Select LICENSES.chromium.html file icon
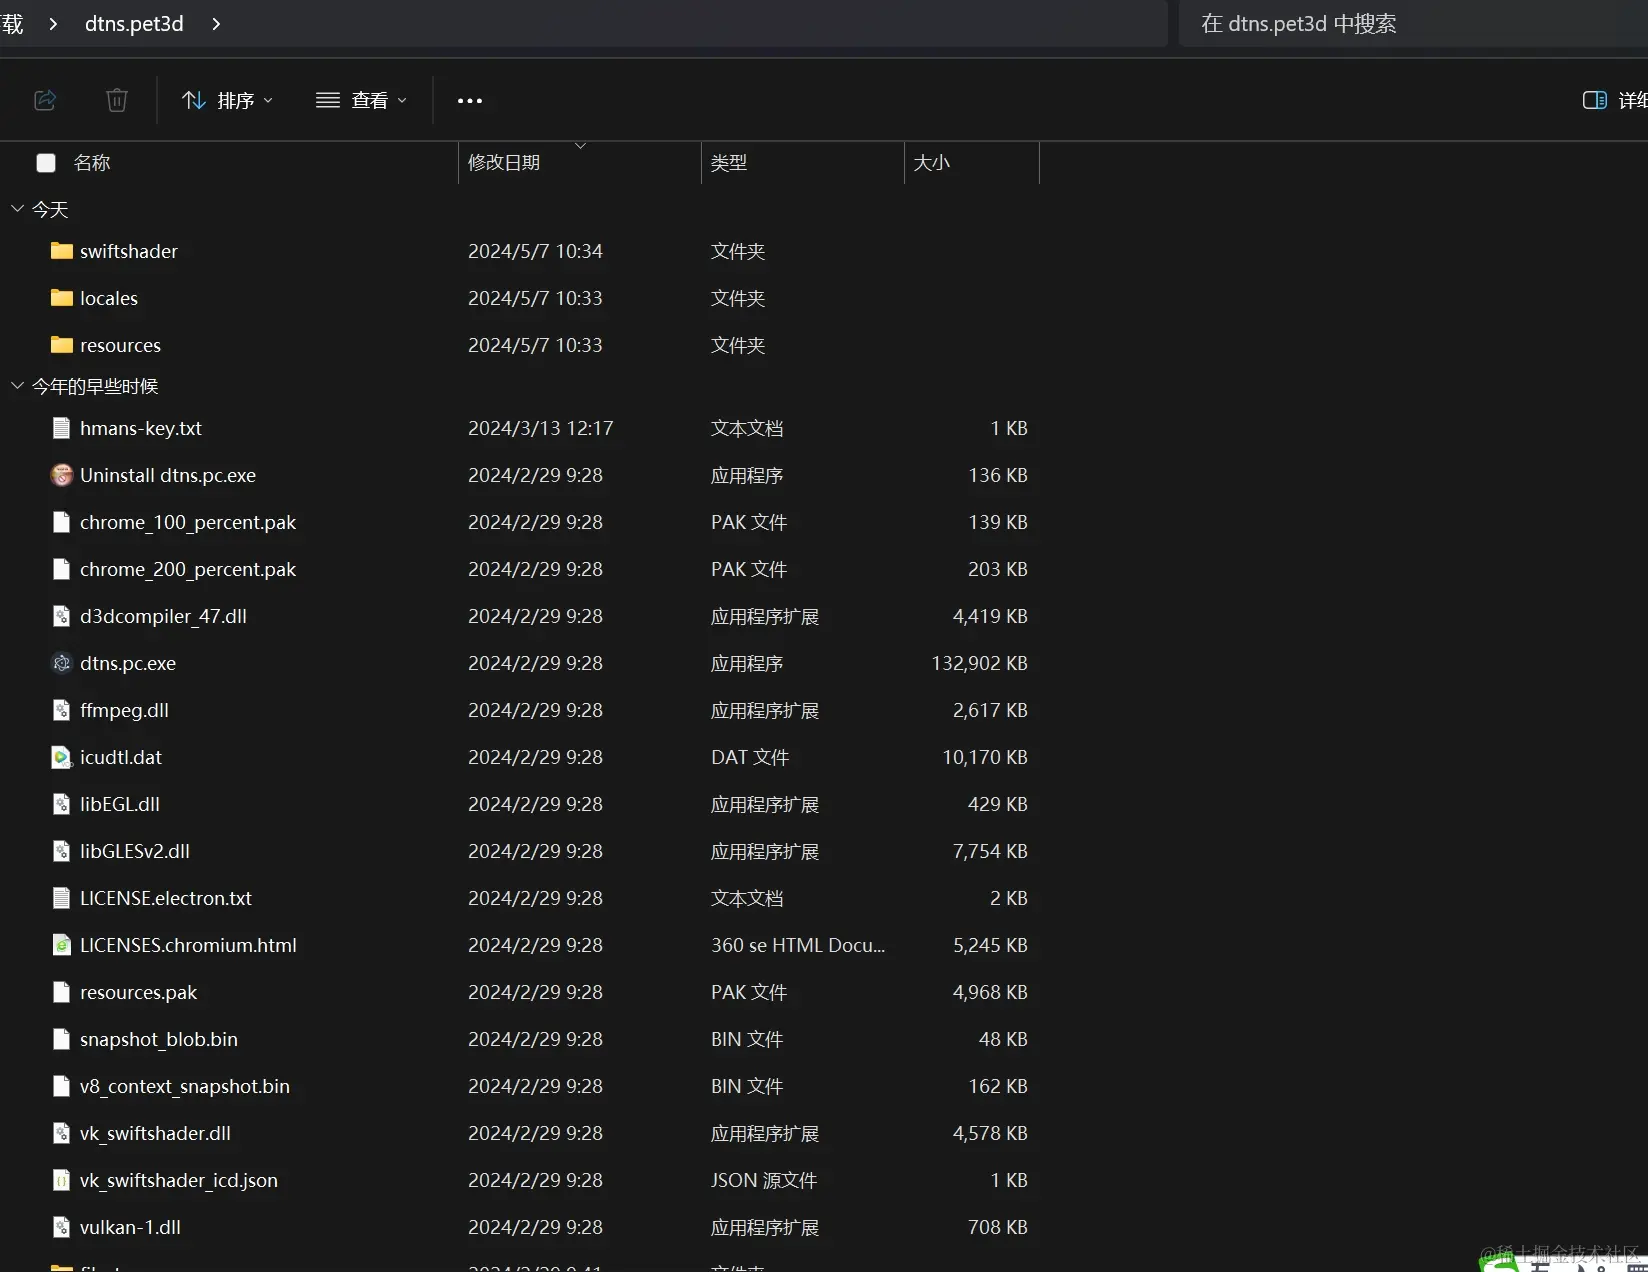1648x1272 pixels. [62, 945]
